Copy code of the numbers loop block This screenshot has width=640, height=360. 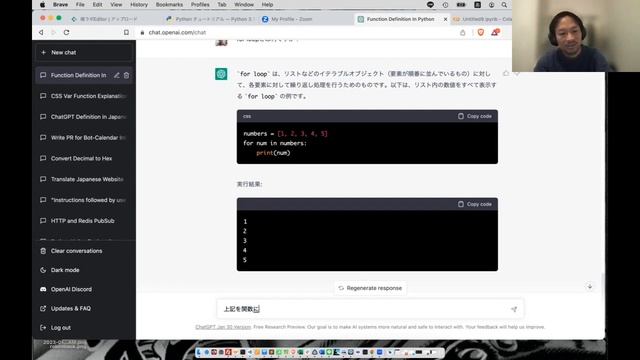475,116
